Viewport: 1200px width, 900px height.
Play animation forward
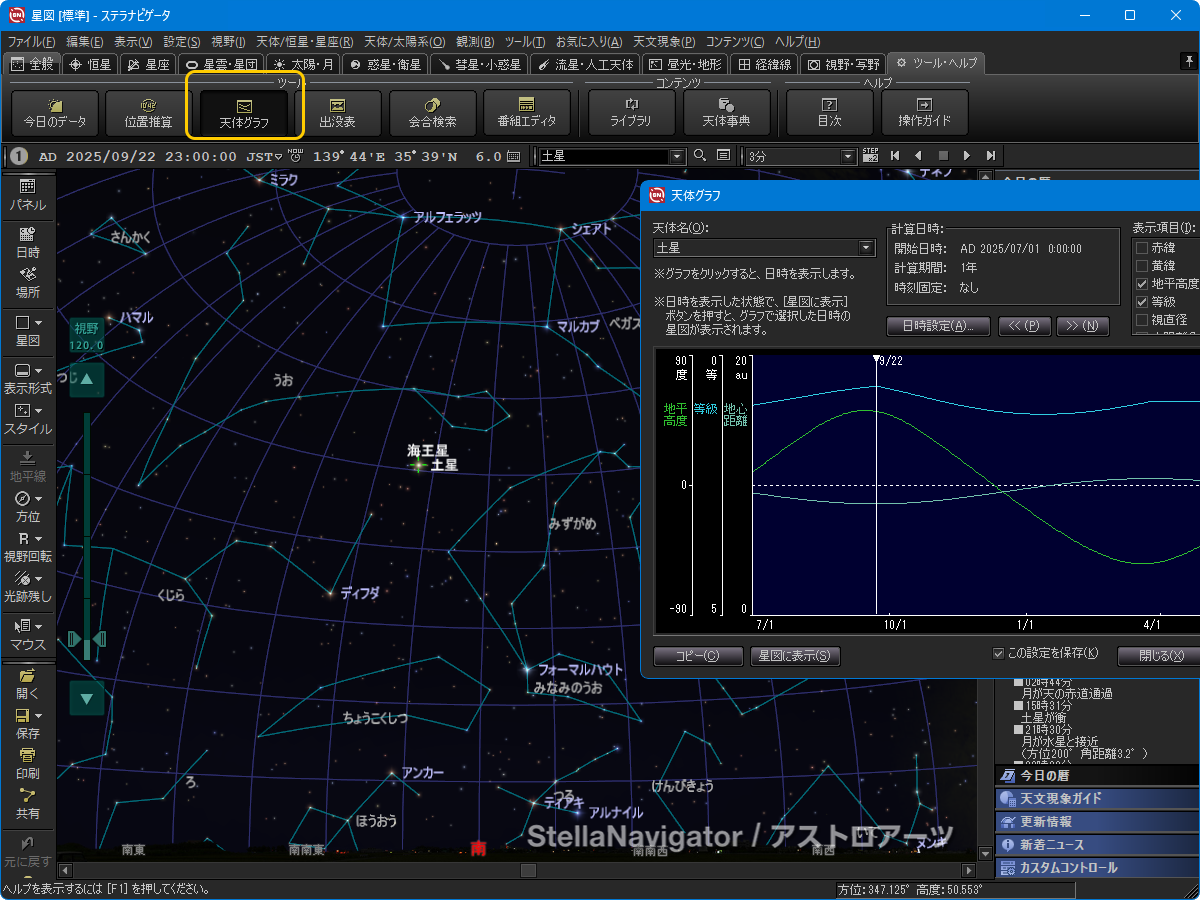tap(966, 156)
